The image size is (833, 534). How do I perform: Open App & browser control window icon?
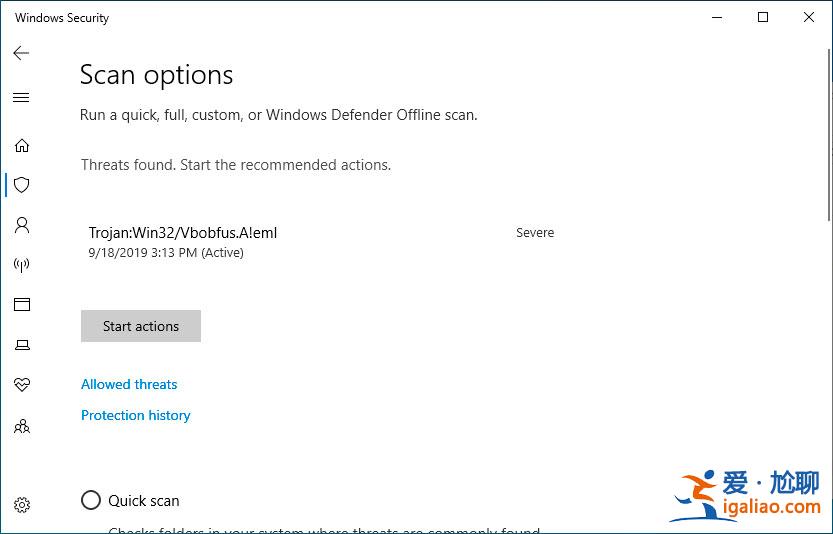pyautogui.click(x=22, y=304)
